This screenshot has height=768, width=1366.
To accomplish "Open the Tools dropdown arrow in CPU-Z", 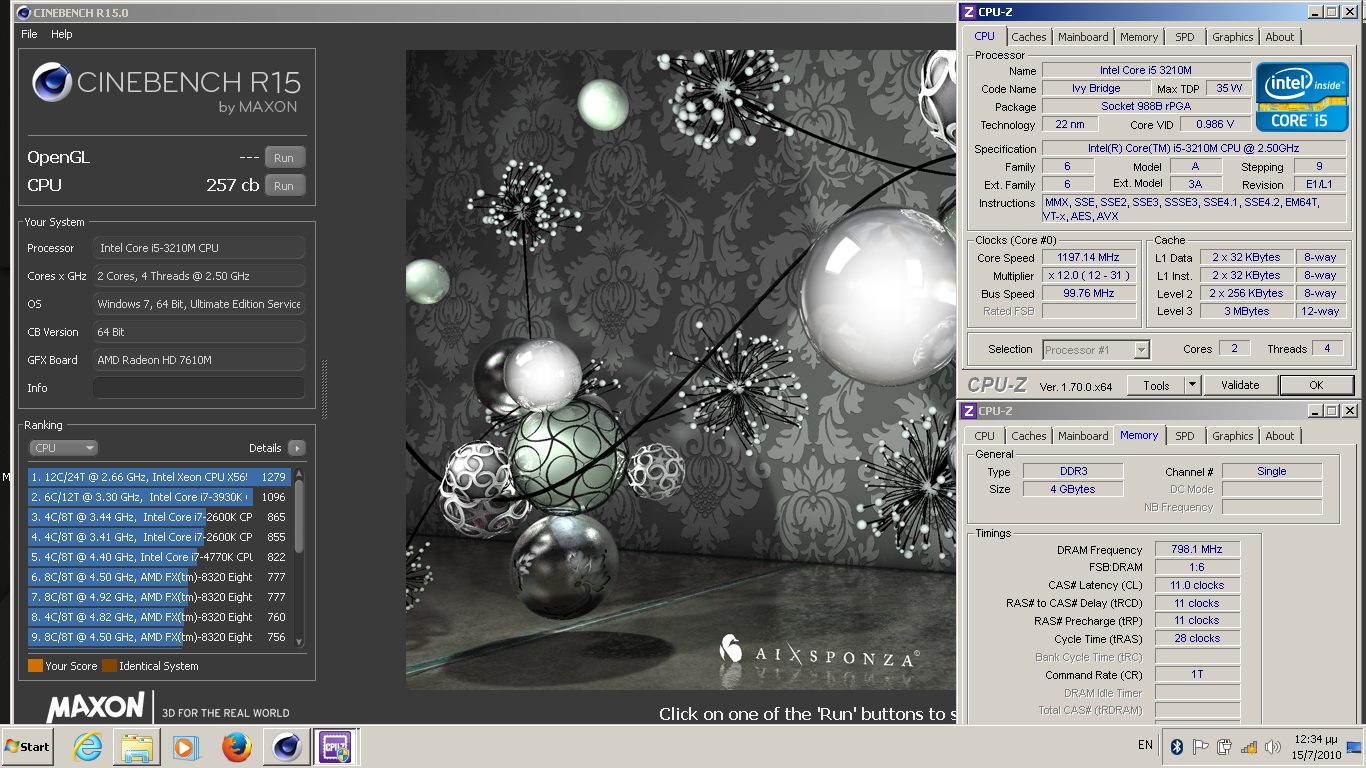I will pos(1192,385).
